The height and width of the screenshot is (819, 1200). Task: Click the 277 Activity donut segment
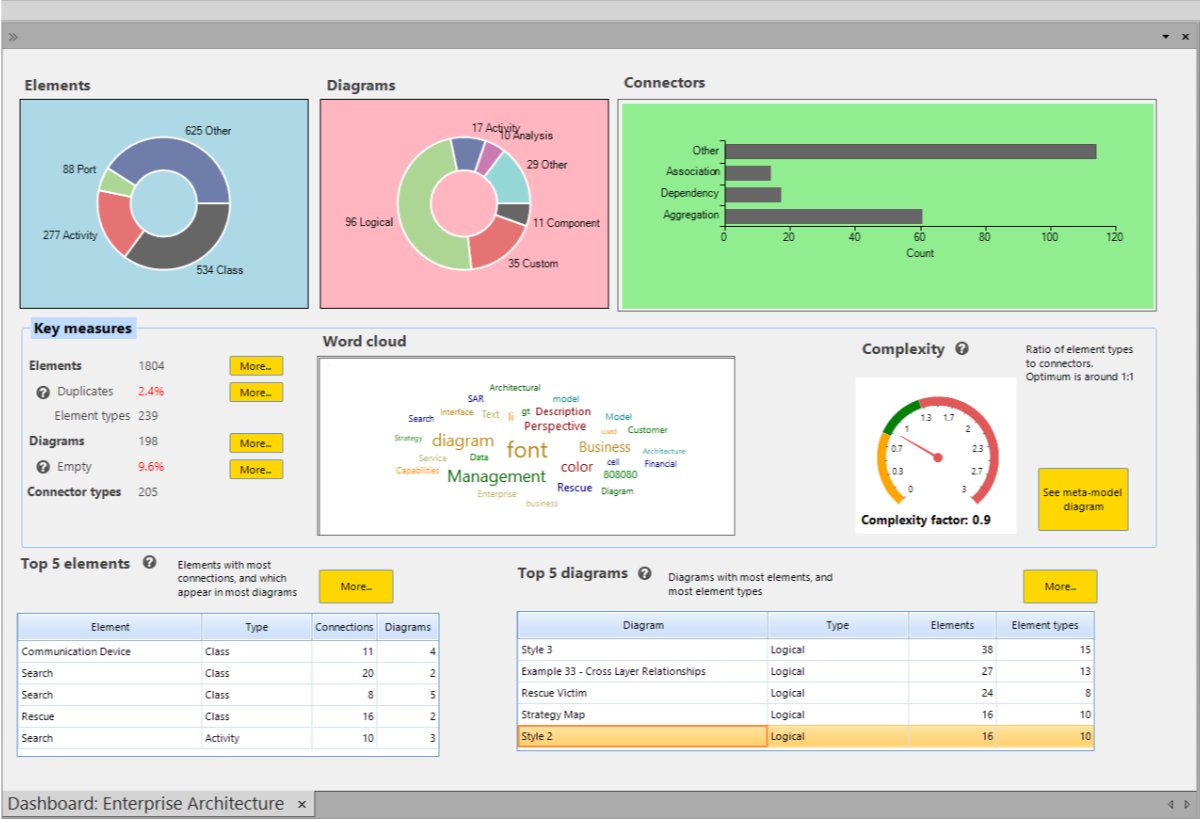(118, 223)
